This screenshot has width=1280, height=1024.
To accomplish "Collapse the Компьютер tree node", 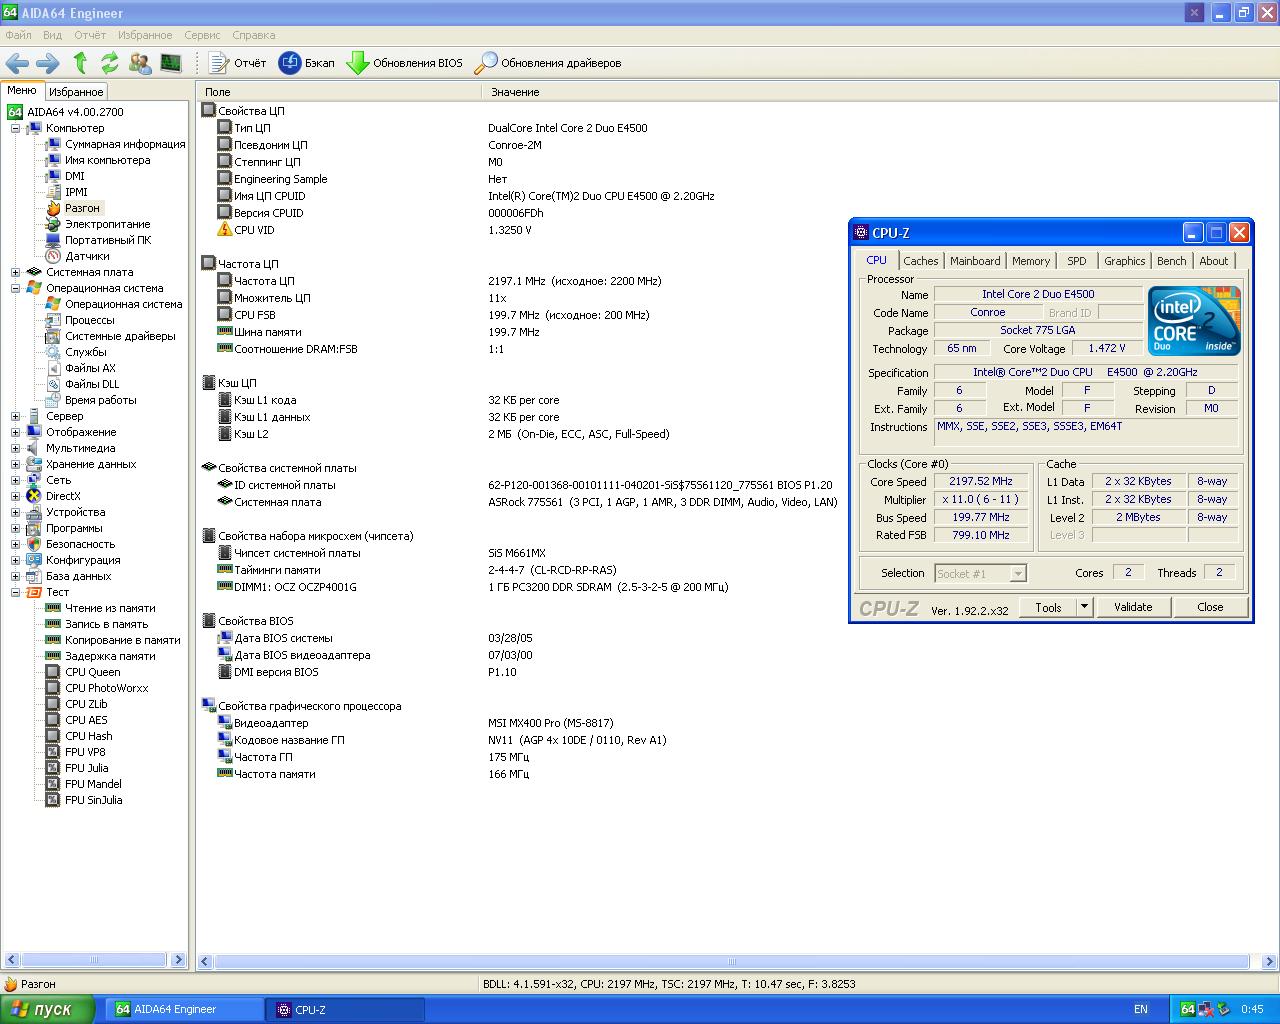I will [x=15, y=128].
